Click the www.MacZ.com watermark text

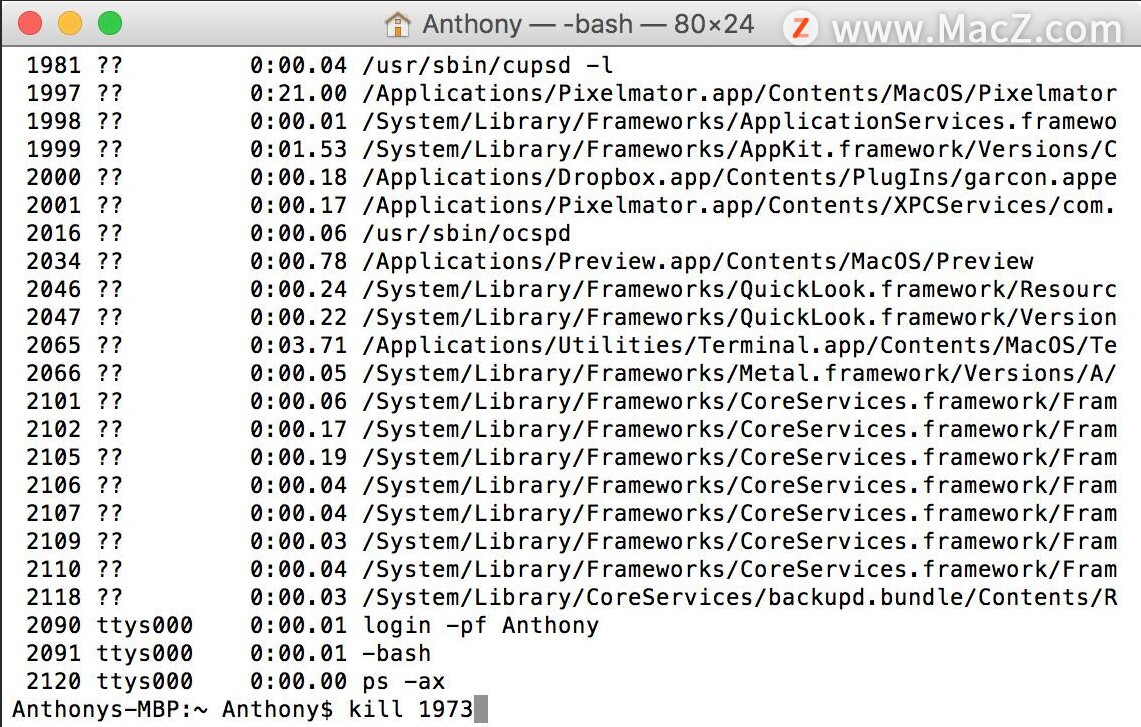coord(977,29)
